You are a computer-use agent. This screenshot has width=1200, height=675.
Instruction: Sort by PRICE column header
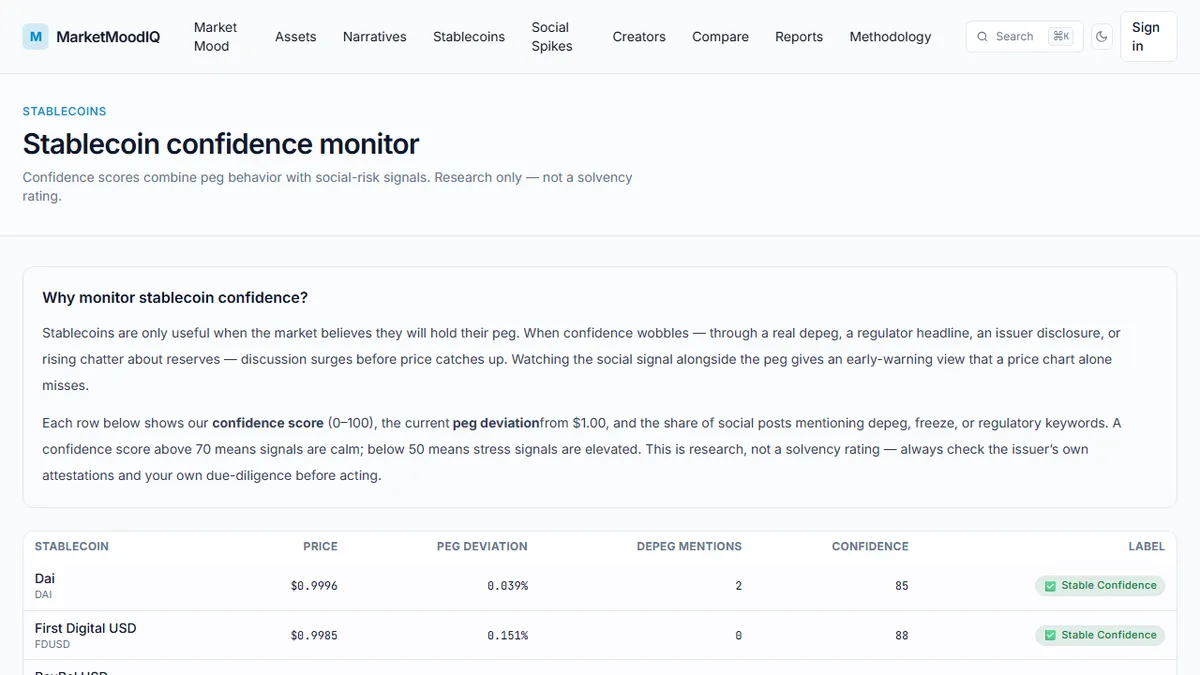(320, 547)
